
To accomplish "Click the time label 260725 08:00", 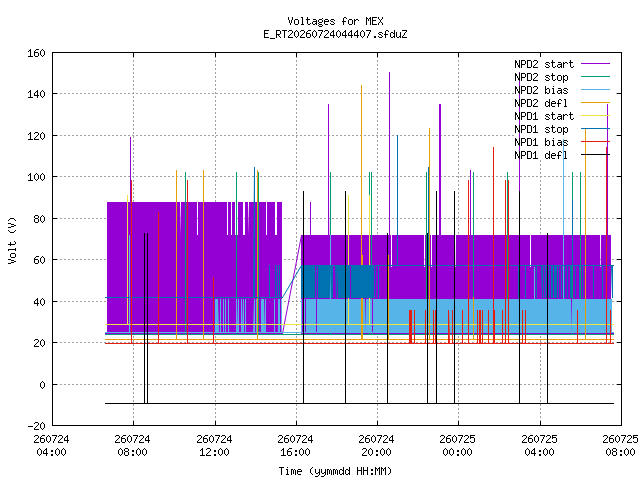I will point(620,446).
